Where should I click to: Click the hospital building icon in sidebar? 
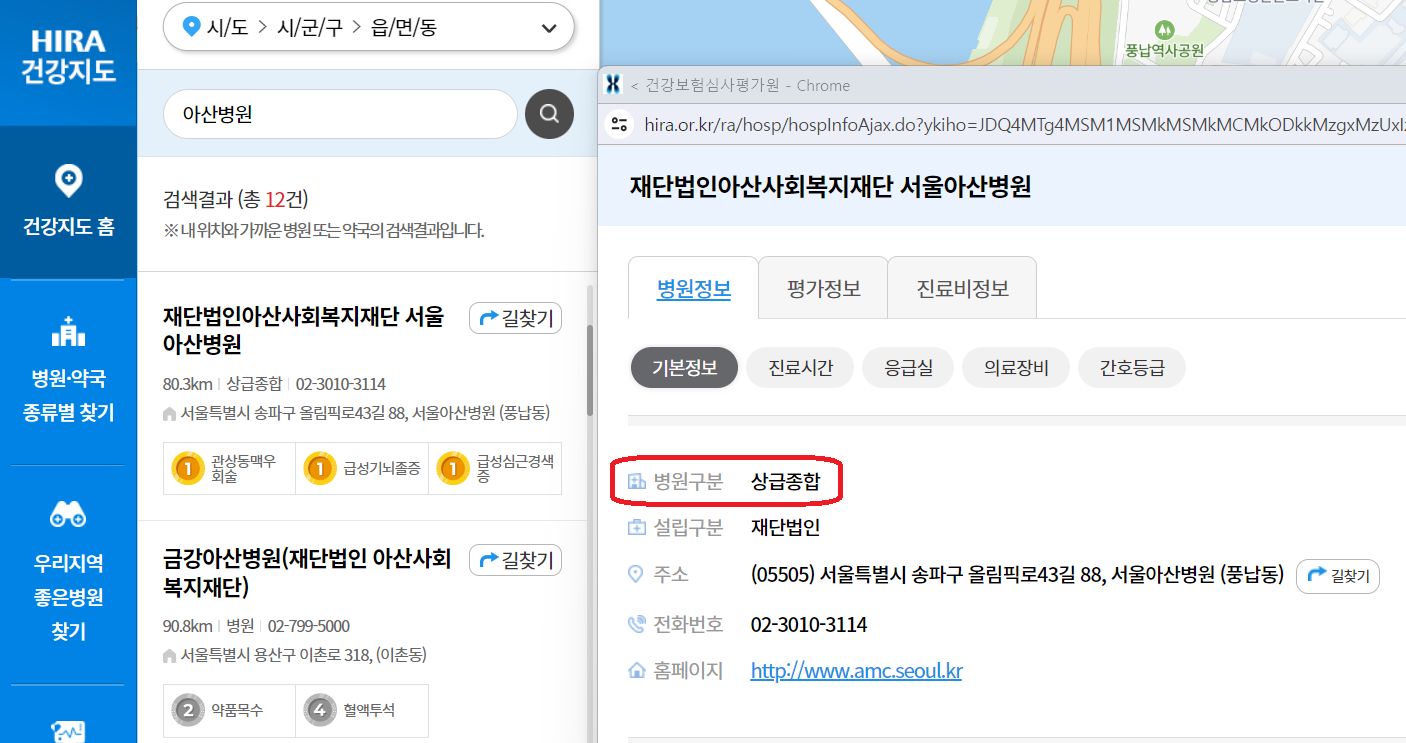[68, 332]
